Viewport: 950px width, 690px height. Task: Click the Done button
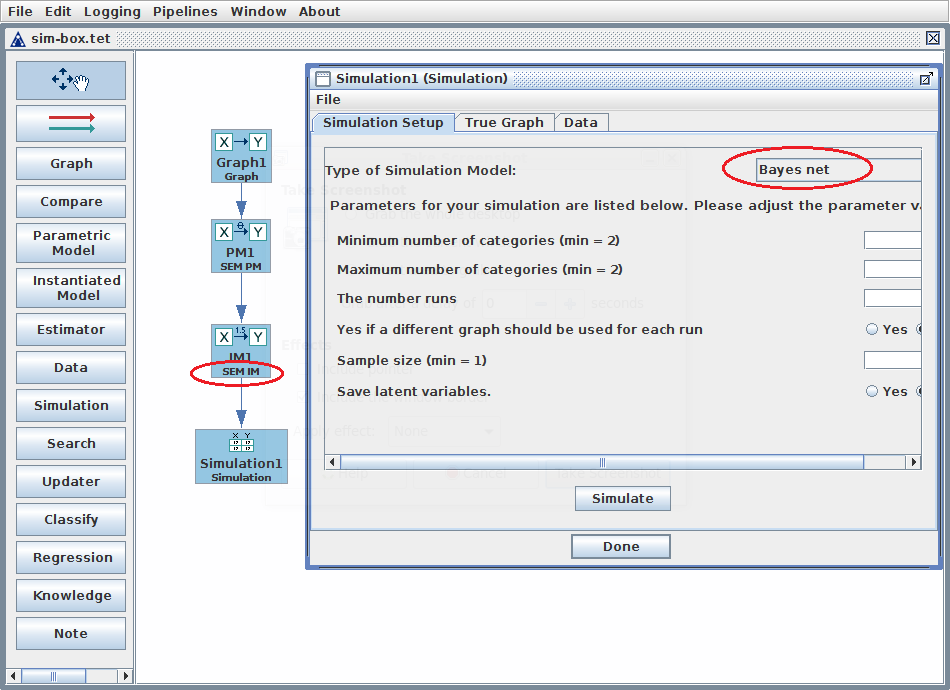620,546
